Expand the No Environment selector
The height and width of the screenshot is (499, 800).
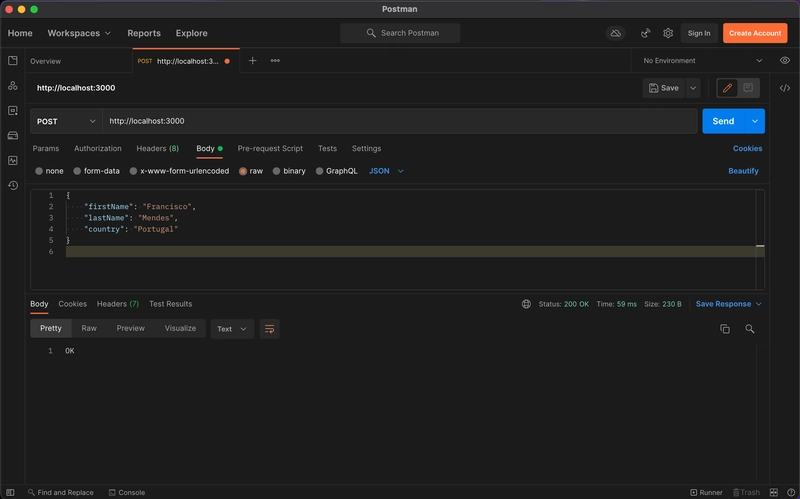tap(700, 61)
